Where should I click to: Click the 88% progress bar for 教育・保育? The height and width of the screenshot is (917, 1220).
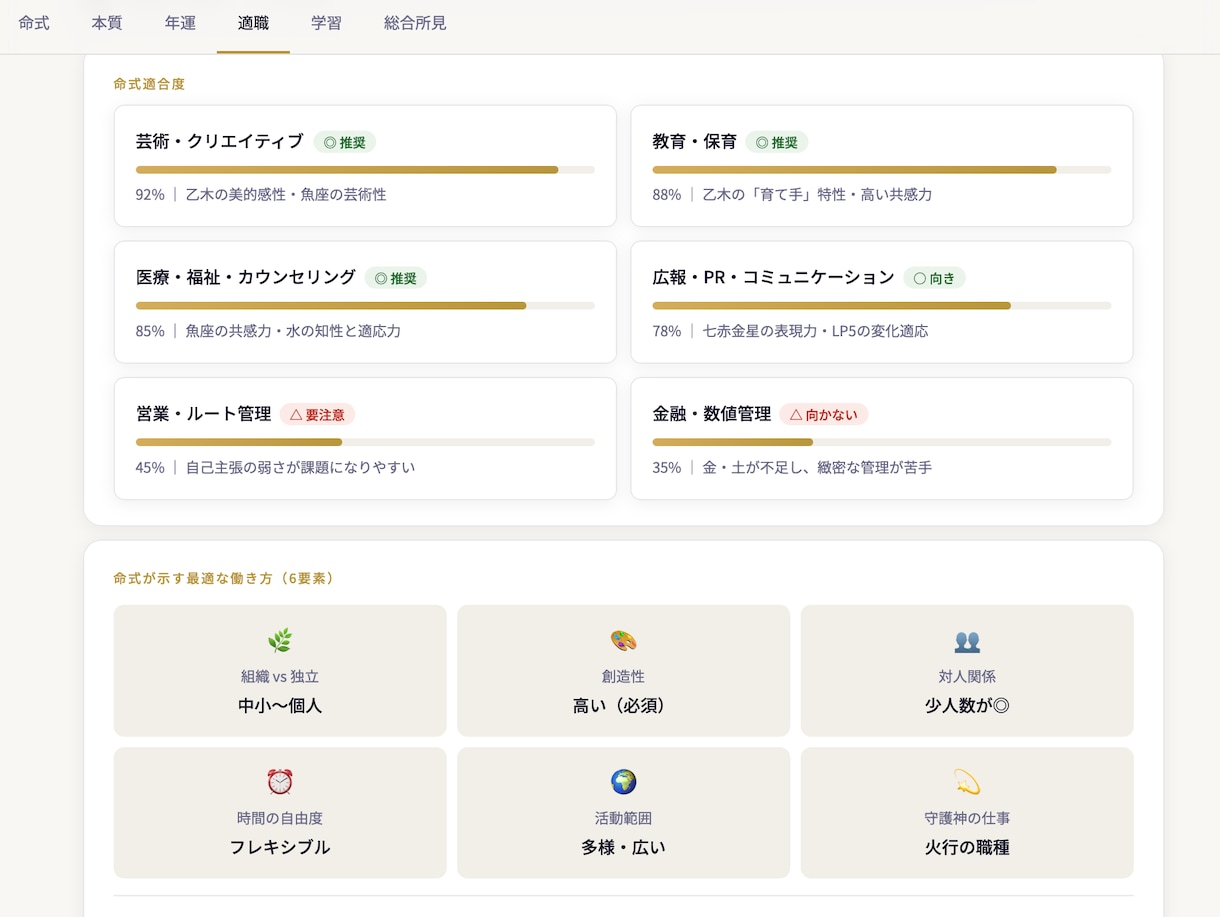tap(882, 170)
